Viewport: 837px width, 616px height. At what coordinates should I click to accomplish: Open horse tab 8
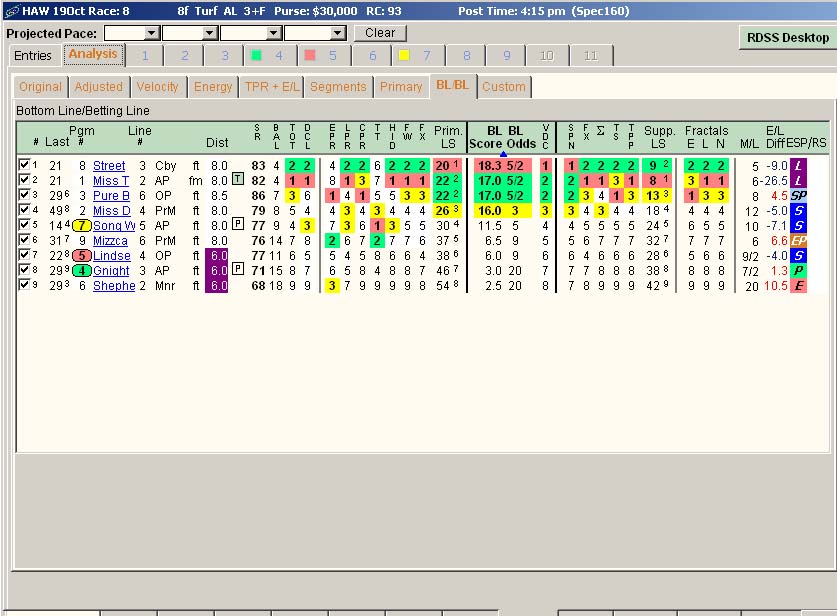click(x=467, y=56)
